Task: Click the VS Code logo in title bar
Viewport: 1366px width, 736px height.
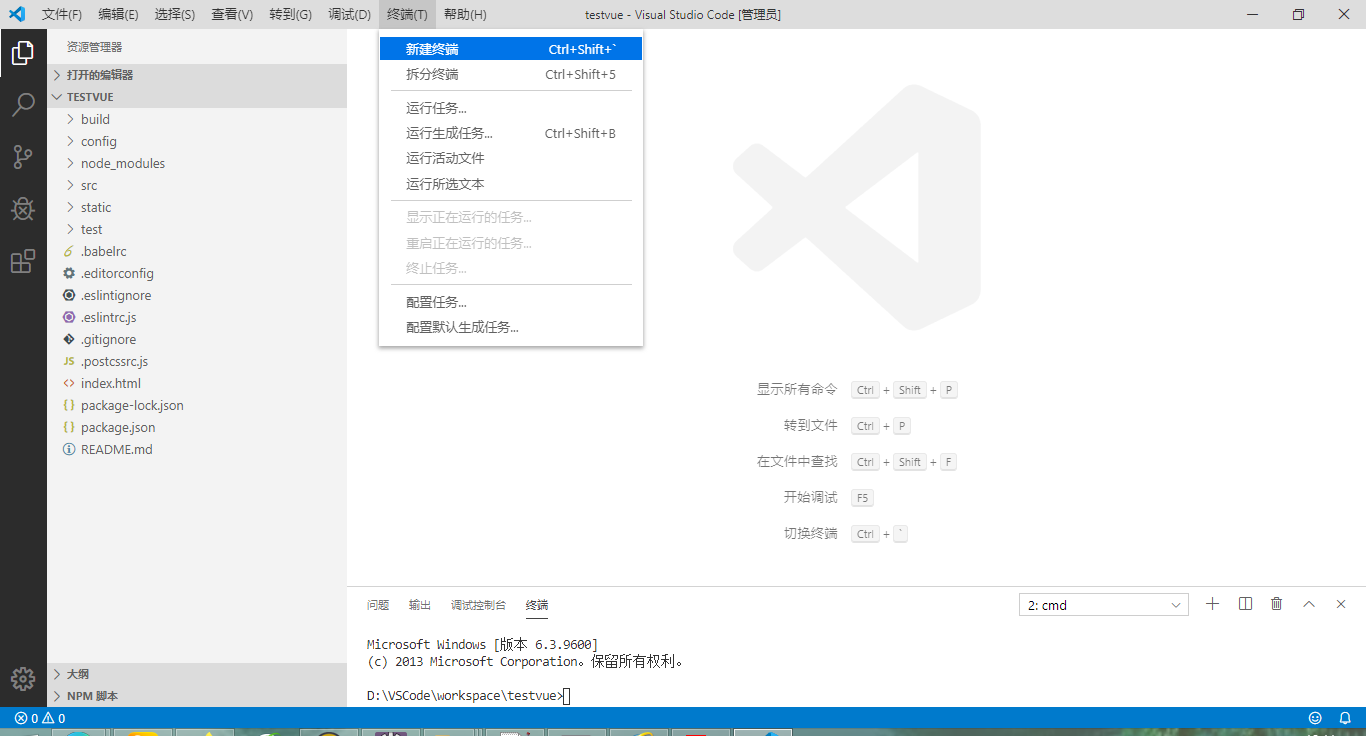Action: click(17, 14)
